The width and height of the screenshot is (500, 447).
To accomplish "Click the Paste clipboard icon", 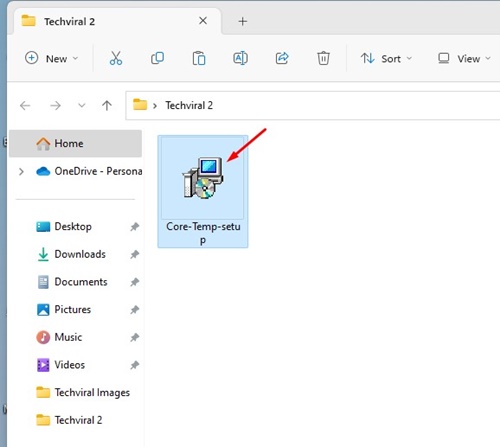I will pos(199,58).
